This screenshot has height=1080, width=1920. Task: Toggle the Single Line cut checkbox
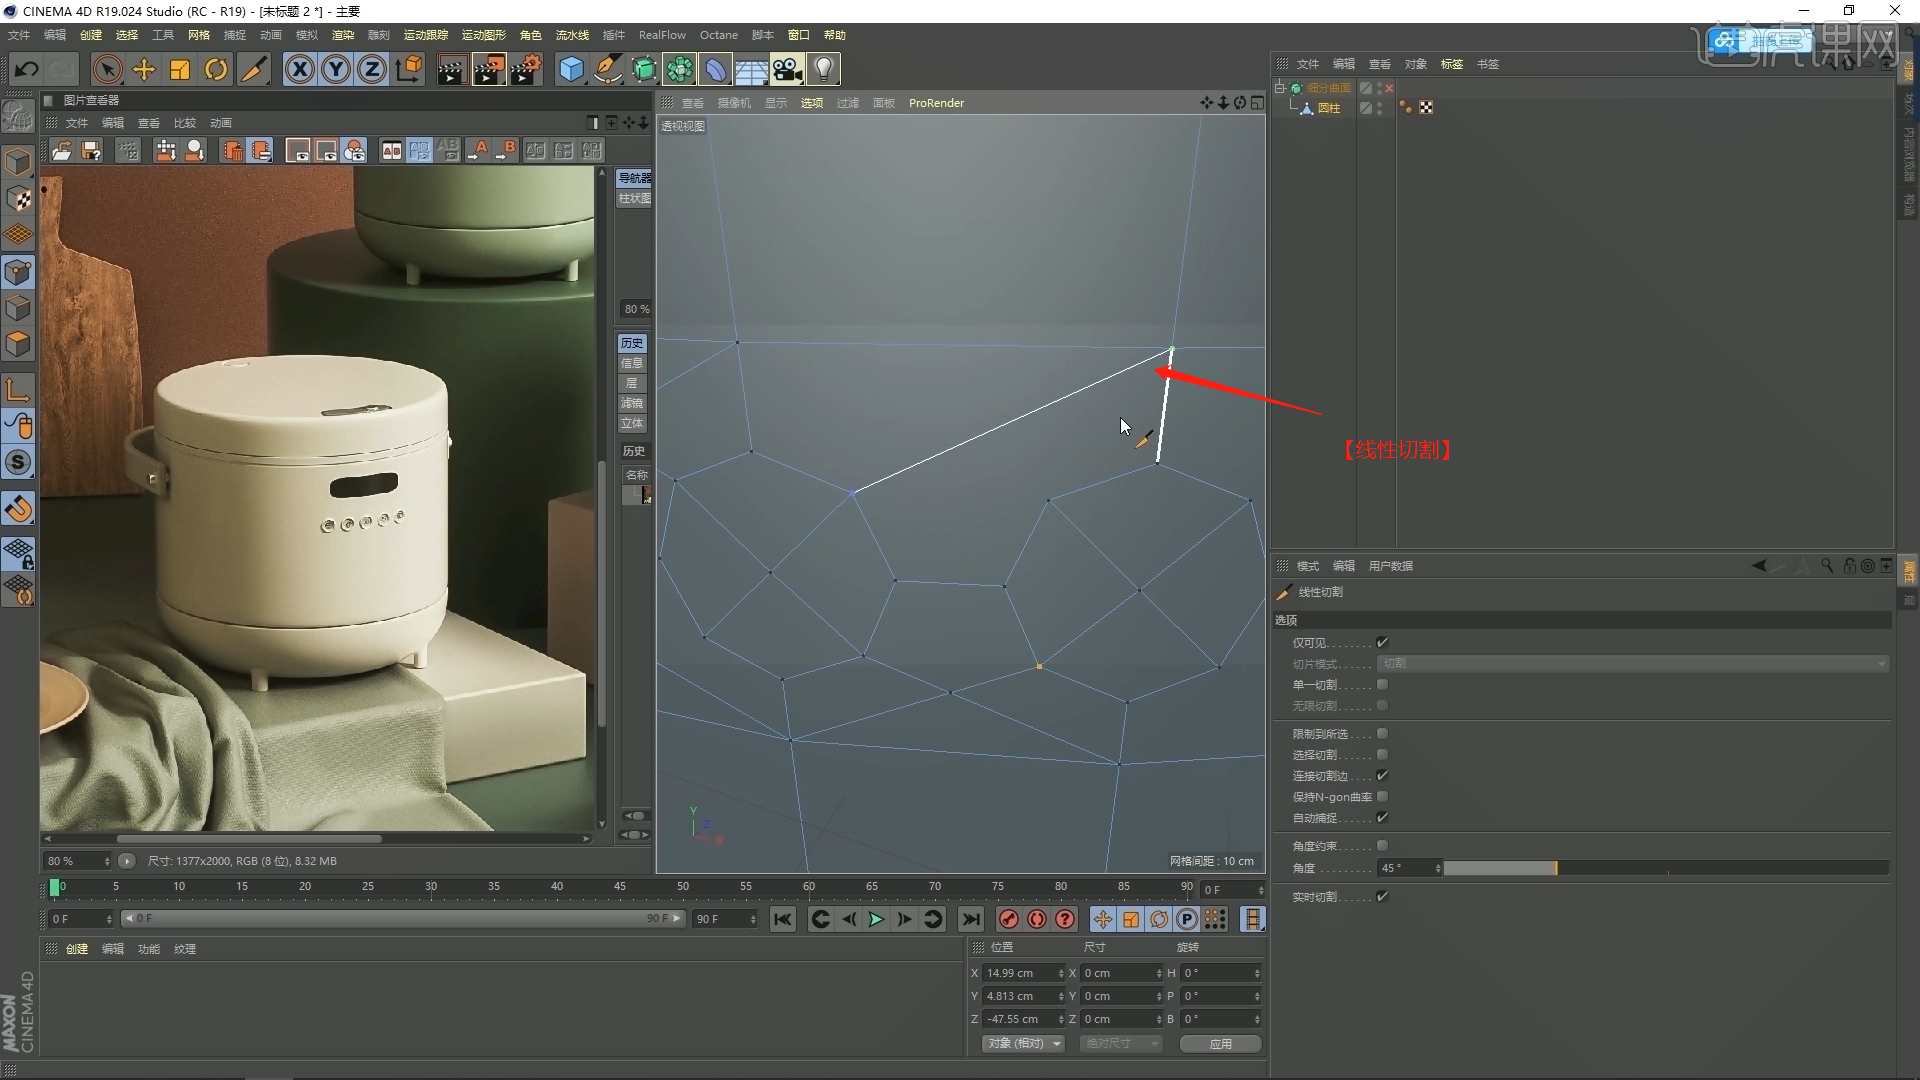point(1382,685)
